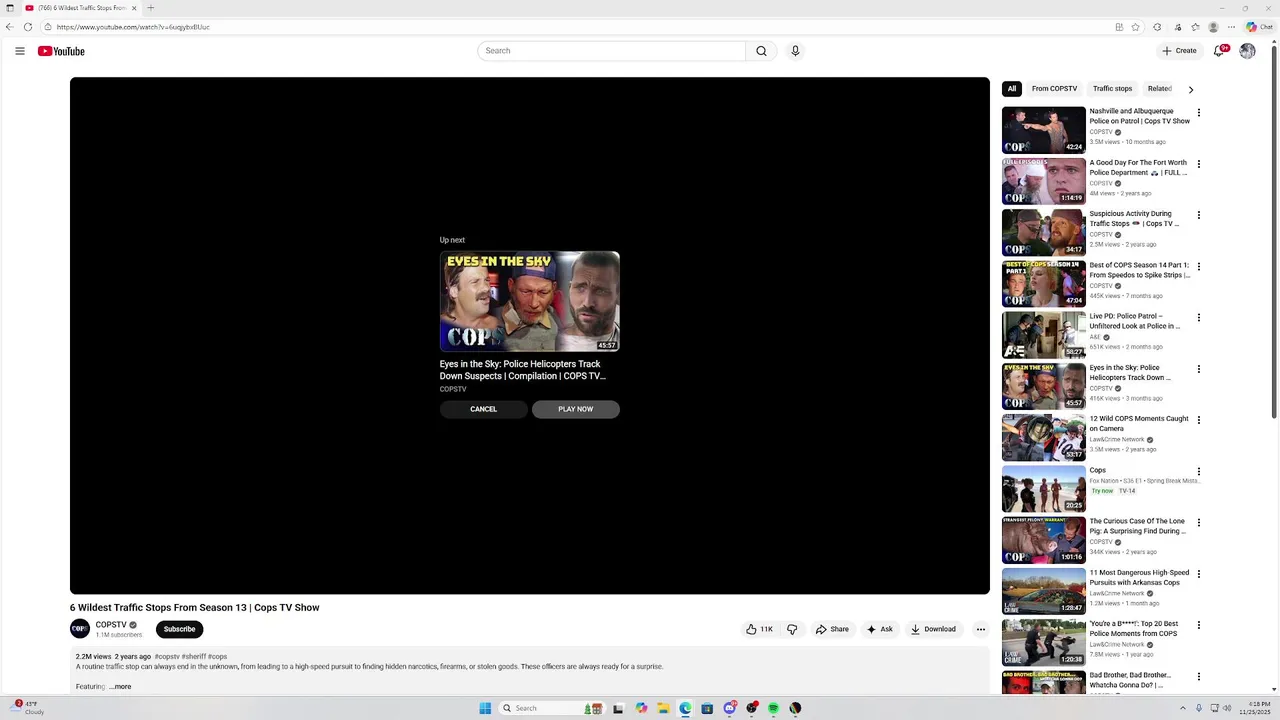The image size is (1280, 720).
Task: Add page to browser favorites star
Action: pos(1135,27)
